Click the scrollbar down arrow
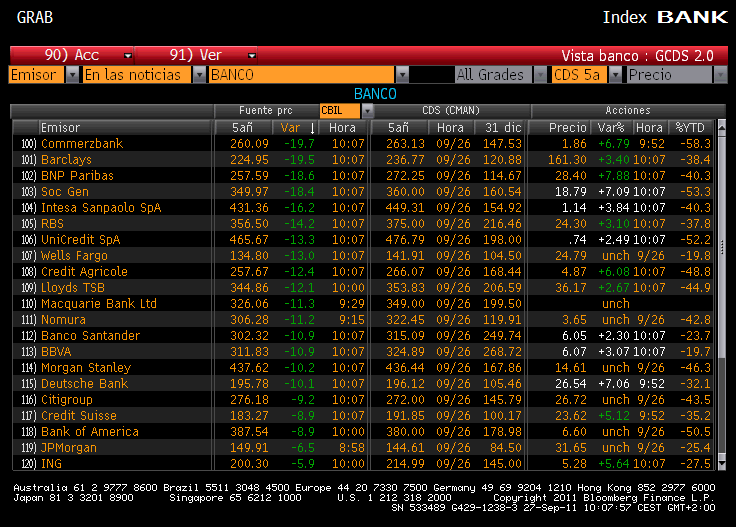 722,464
